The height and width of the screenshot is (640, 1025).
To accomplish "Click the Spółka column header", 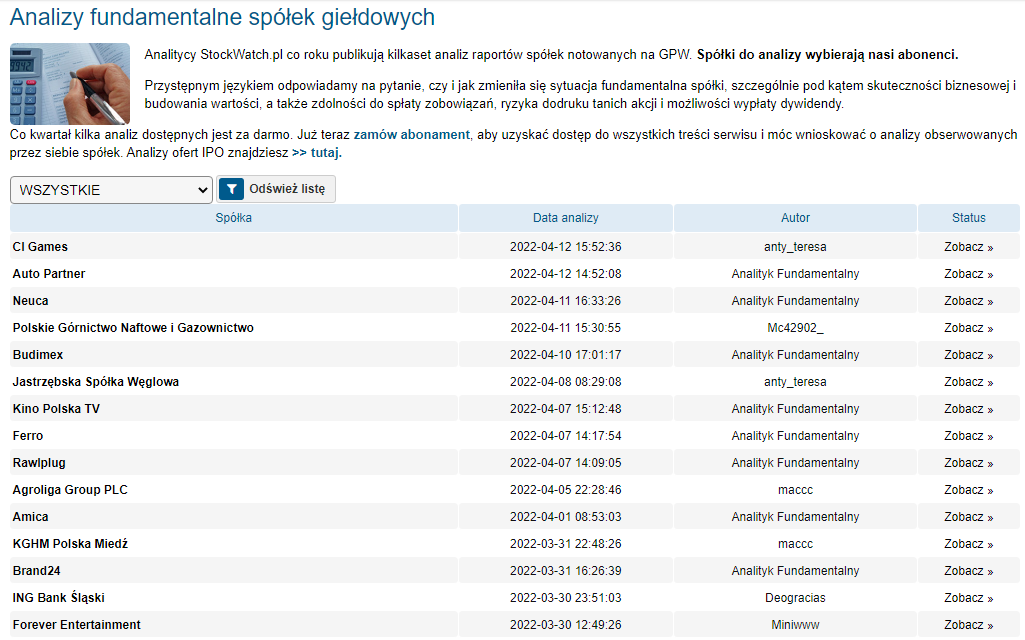I will tap(233, 218).
